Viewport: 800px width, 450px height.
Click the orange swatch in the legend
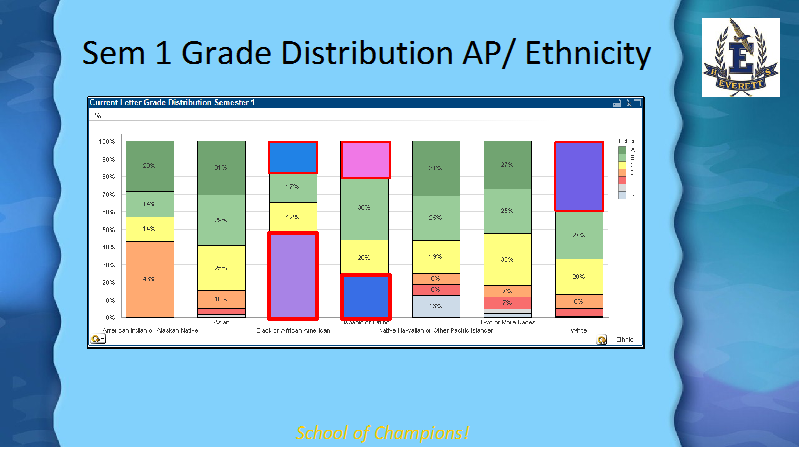[x=622, y=172]
